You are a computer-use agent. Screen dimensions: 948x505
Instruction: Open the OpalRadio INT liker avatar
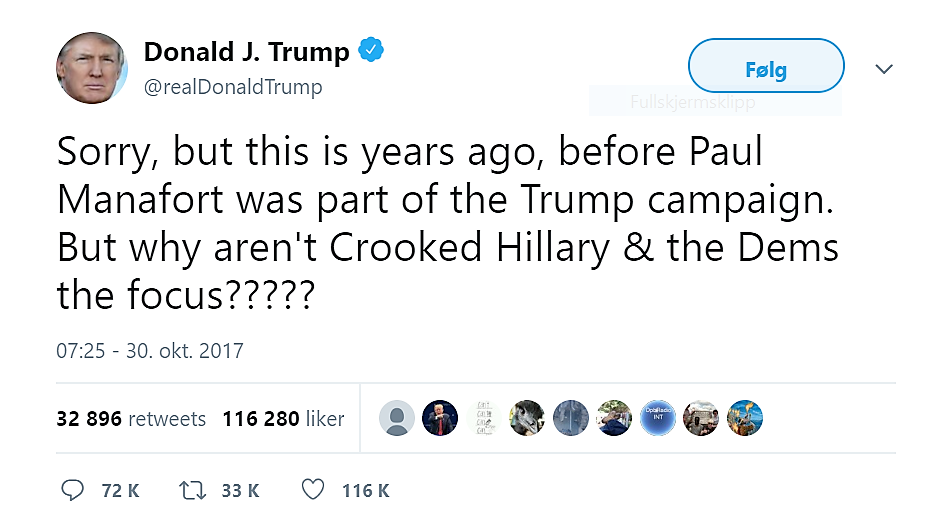[656, 418]
